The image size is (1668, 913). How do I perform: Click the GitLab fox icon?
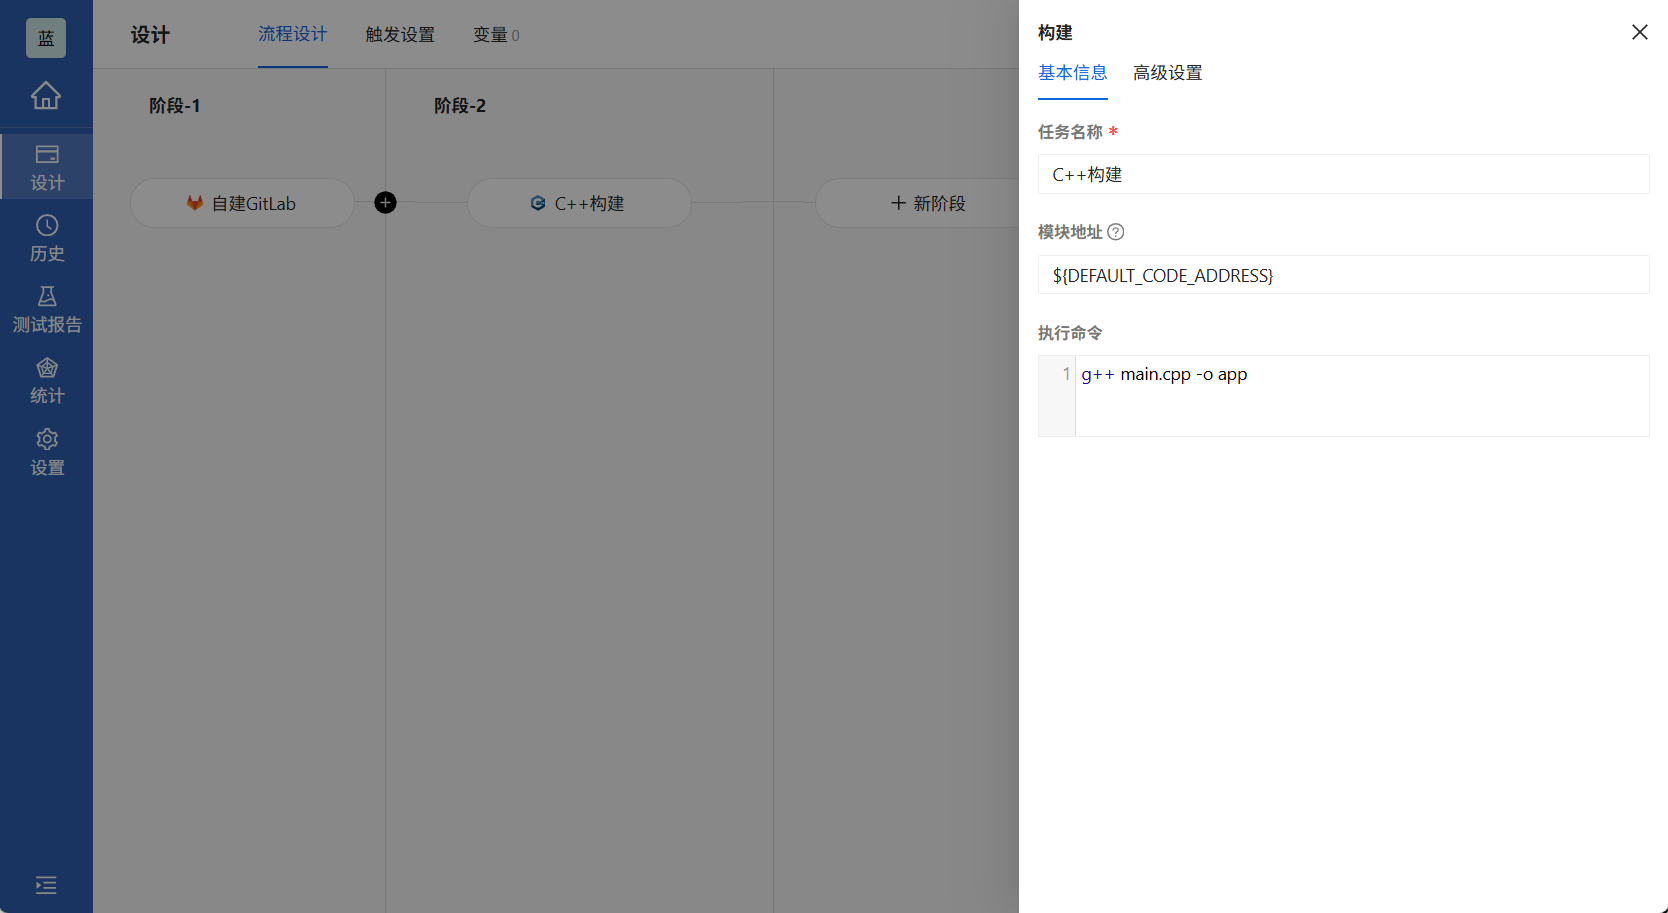pos(193,202)
